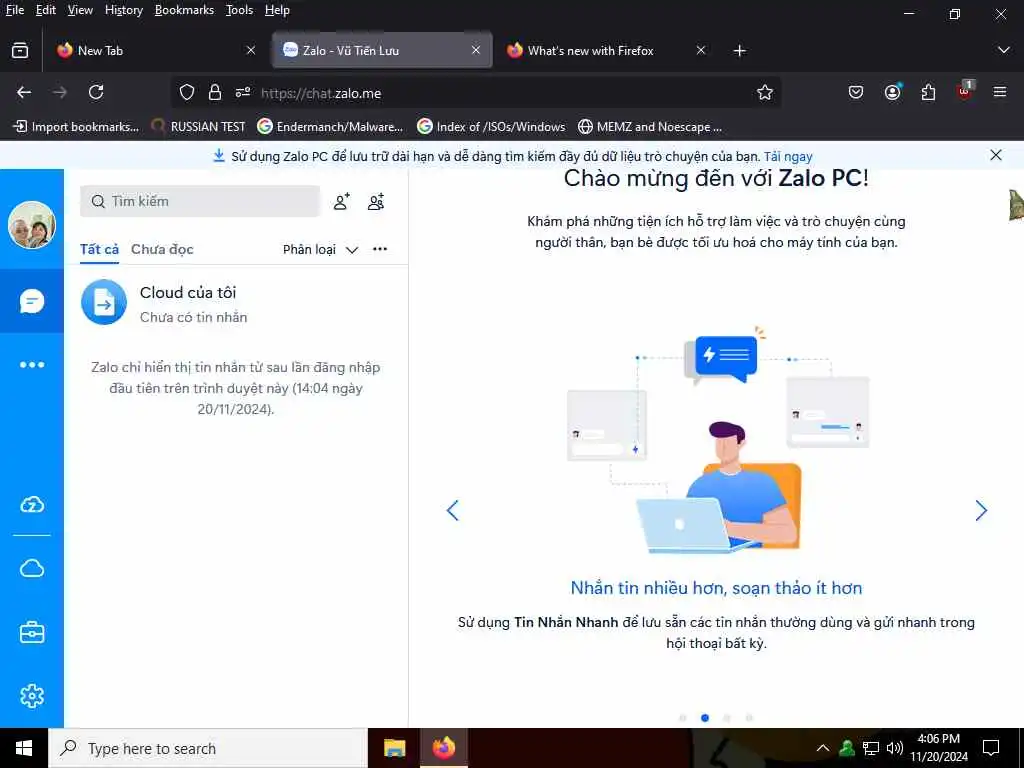This screenshot has width=1024, height=768.
Task: Click the uBlock extension icon with badge
Action: pos(965,91)
